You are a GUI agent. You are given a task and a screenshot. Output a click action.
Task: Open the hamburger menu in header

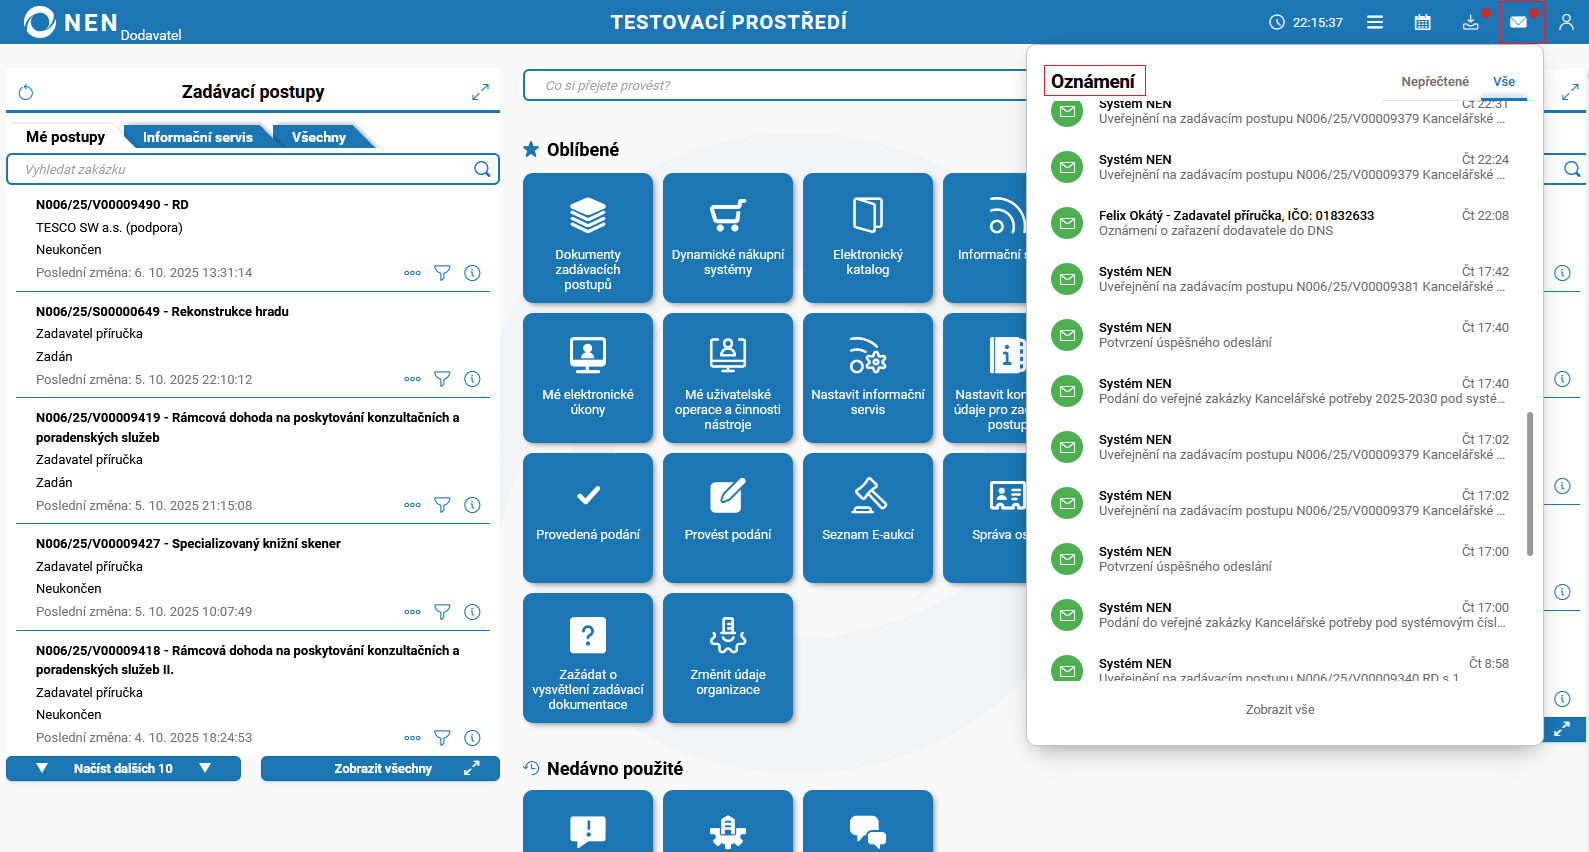click(1375, 22)
